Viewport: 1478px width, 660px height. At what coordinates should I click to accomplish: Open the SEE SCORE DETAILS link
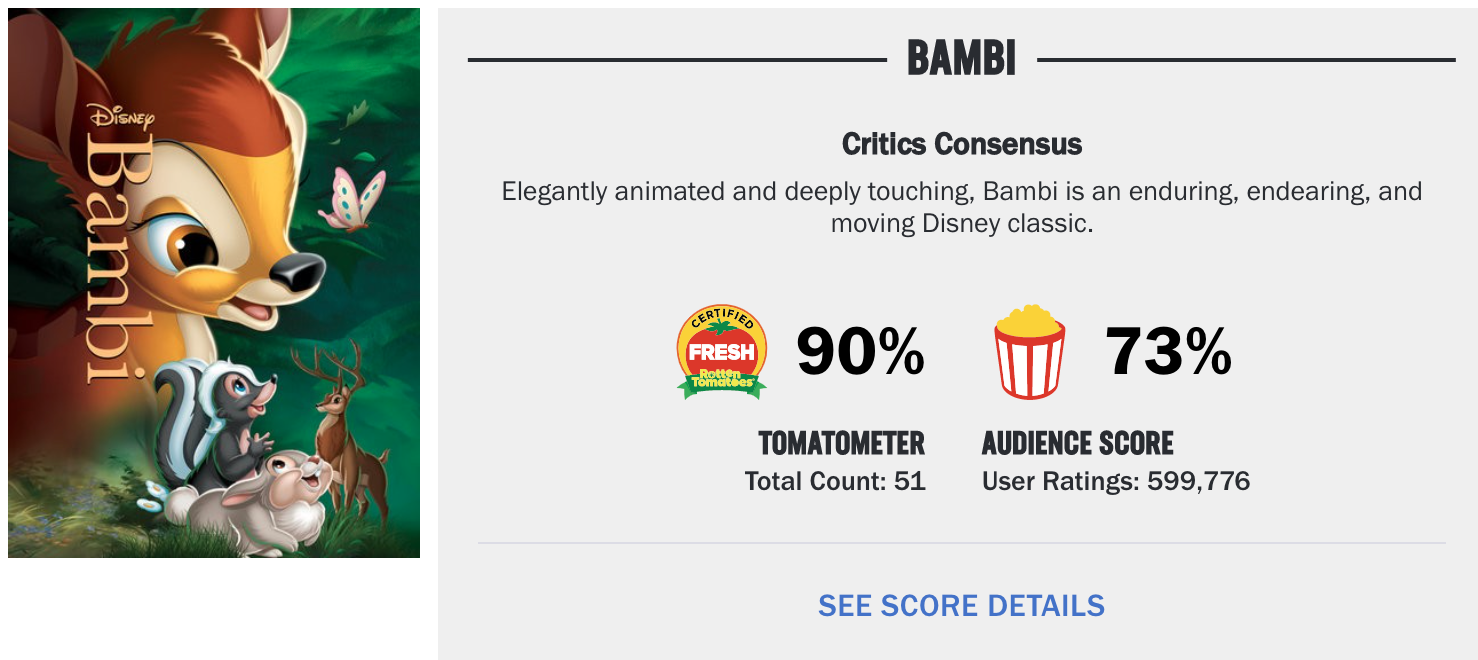coord(961,606)
